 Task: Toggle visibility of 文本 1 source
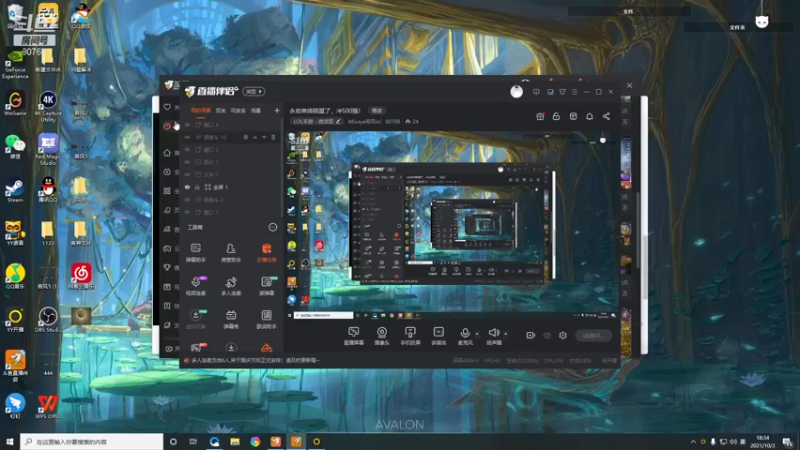point(188,174)
